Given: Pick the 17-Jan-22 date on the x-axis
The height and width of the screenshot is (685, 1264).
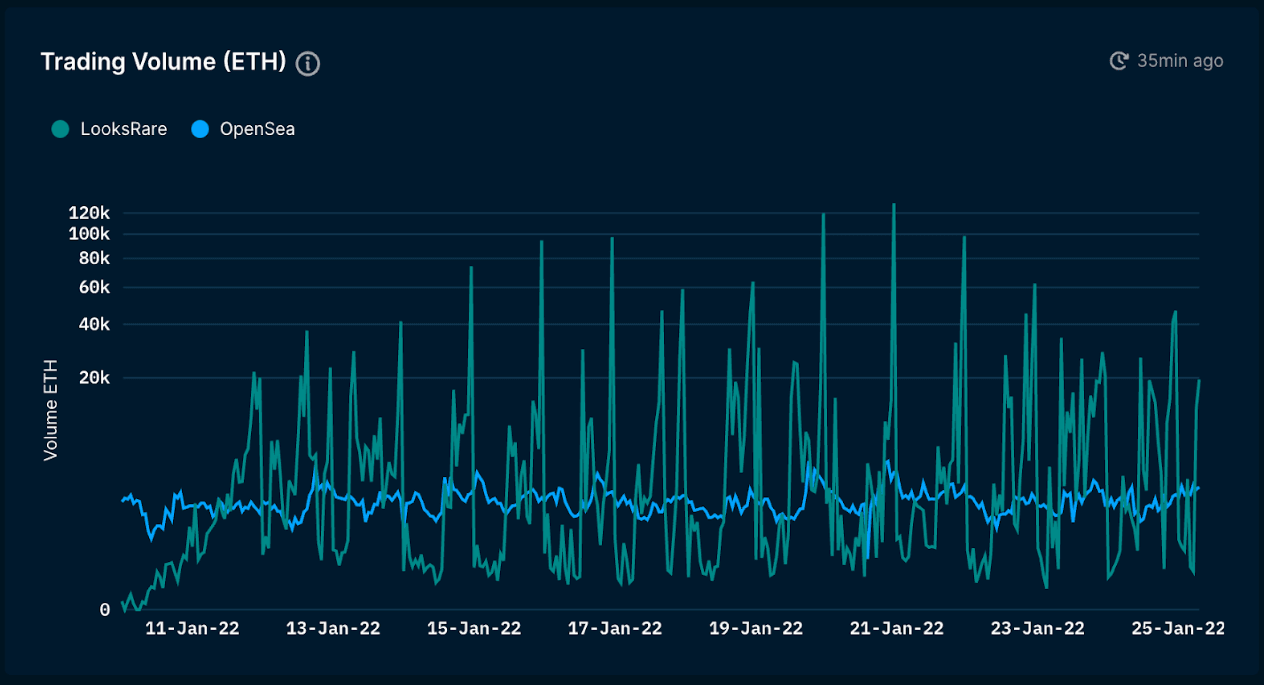Looking at the screenshot, I should 615,629.
